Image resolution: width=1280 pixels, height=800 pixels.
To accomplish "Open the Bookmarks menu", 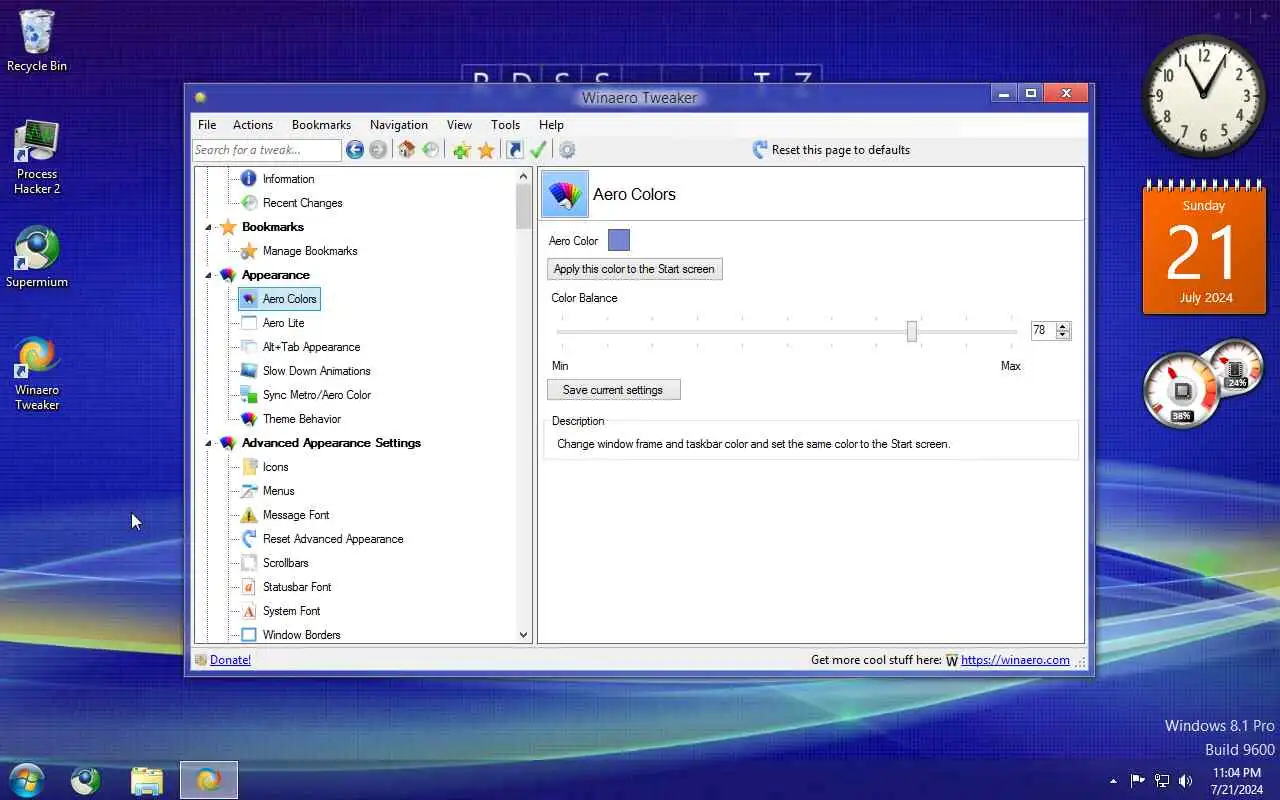I will click(321, 125).
